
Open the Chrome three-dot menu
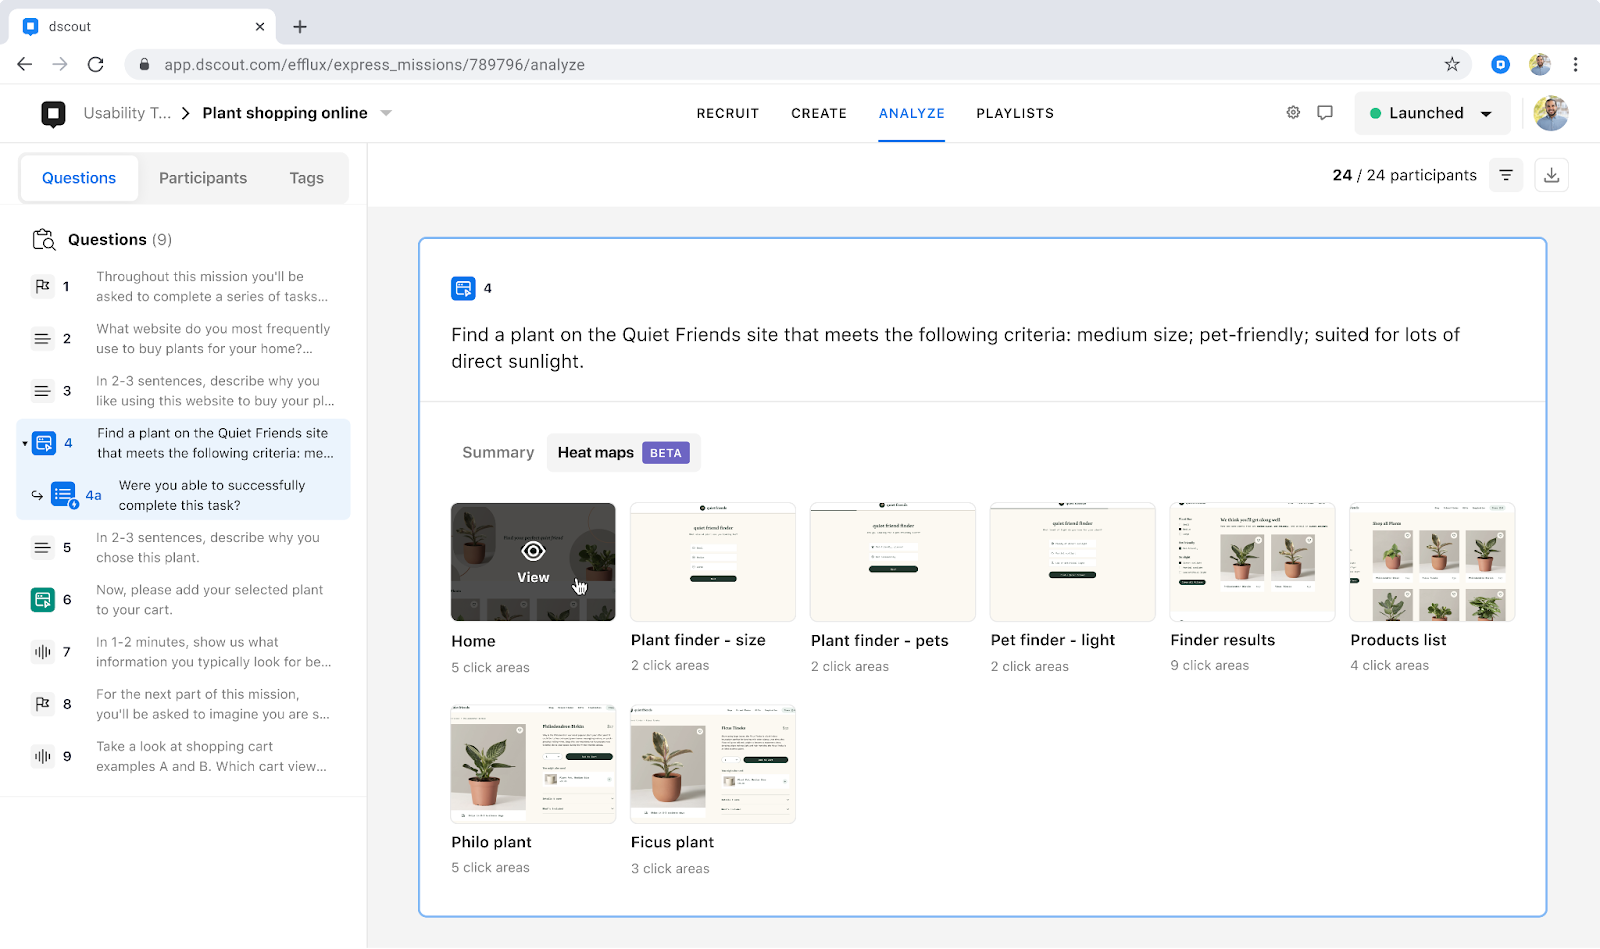[x=1575, y=65]
